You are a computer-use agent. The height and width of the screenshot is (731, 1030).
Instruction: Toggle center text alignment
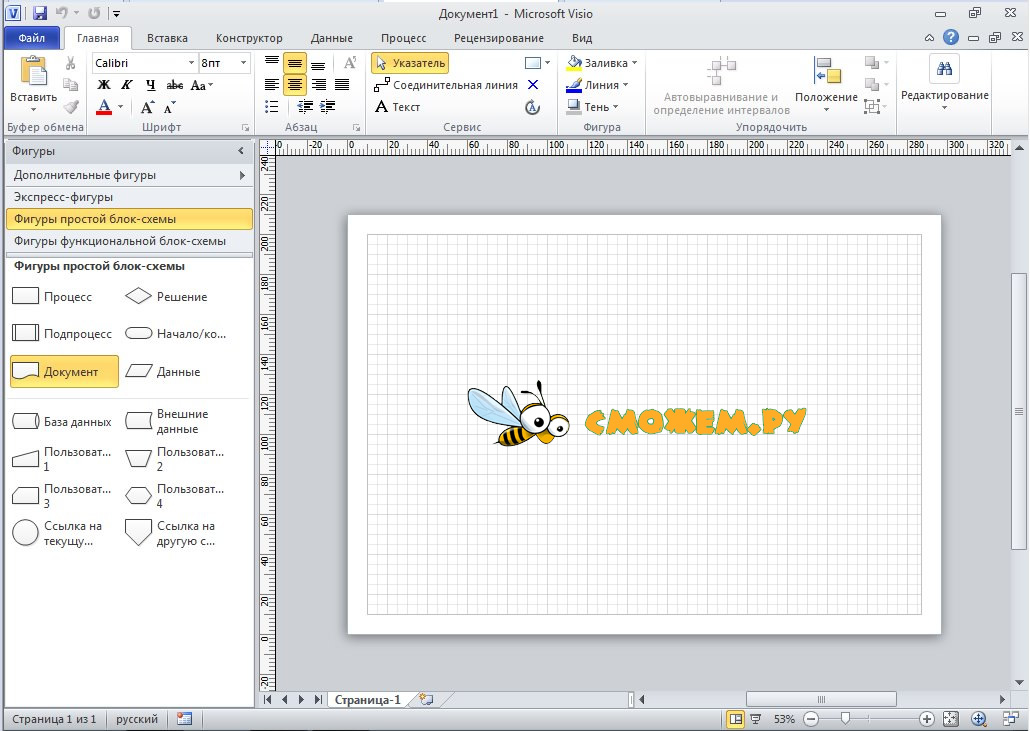(295, 85)
